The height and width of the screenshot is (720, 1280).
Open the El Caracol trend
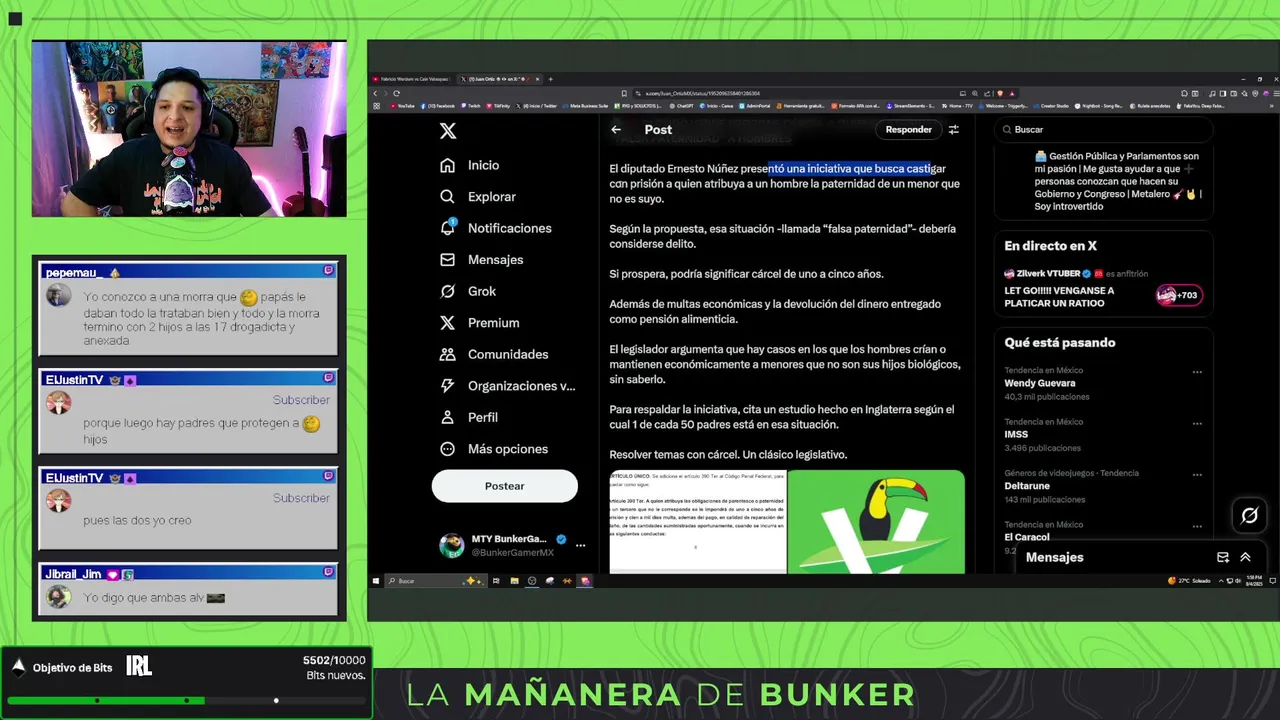1027,537
